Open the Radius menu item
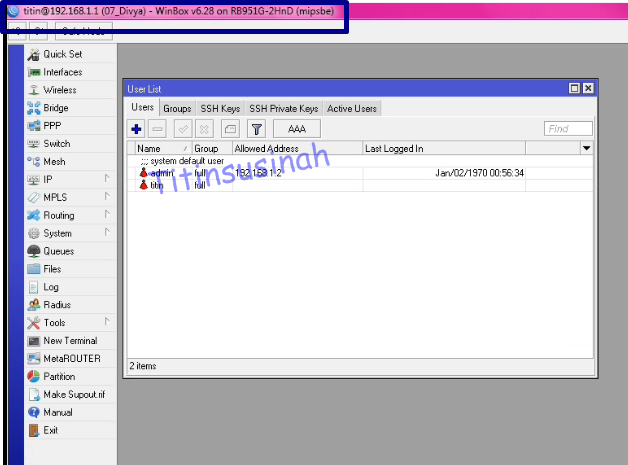628x465 pixels. tap(70, 305)
